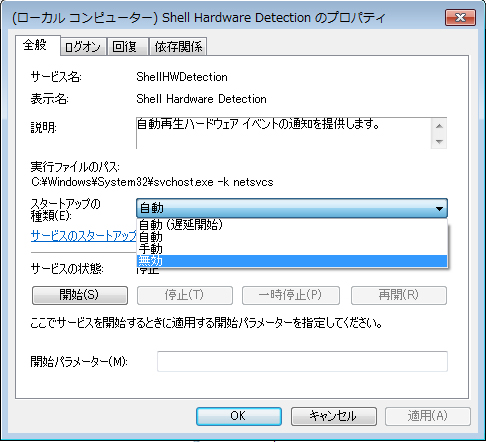This screenshot has width=486, height=442.
Task: Open the 依存関係 tab
Action: pos(178,47)
